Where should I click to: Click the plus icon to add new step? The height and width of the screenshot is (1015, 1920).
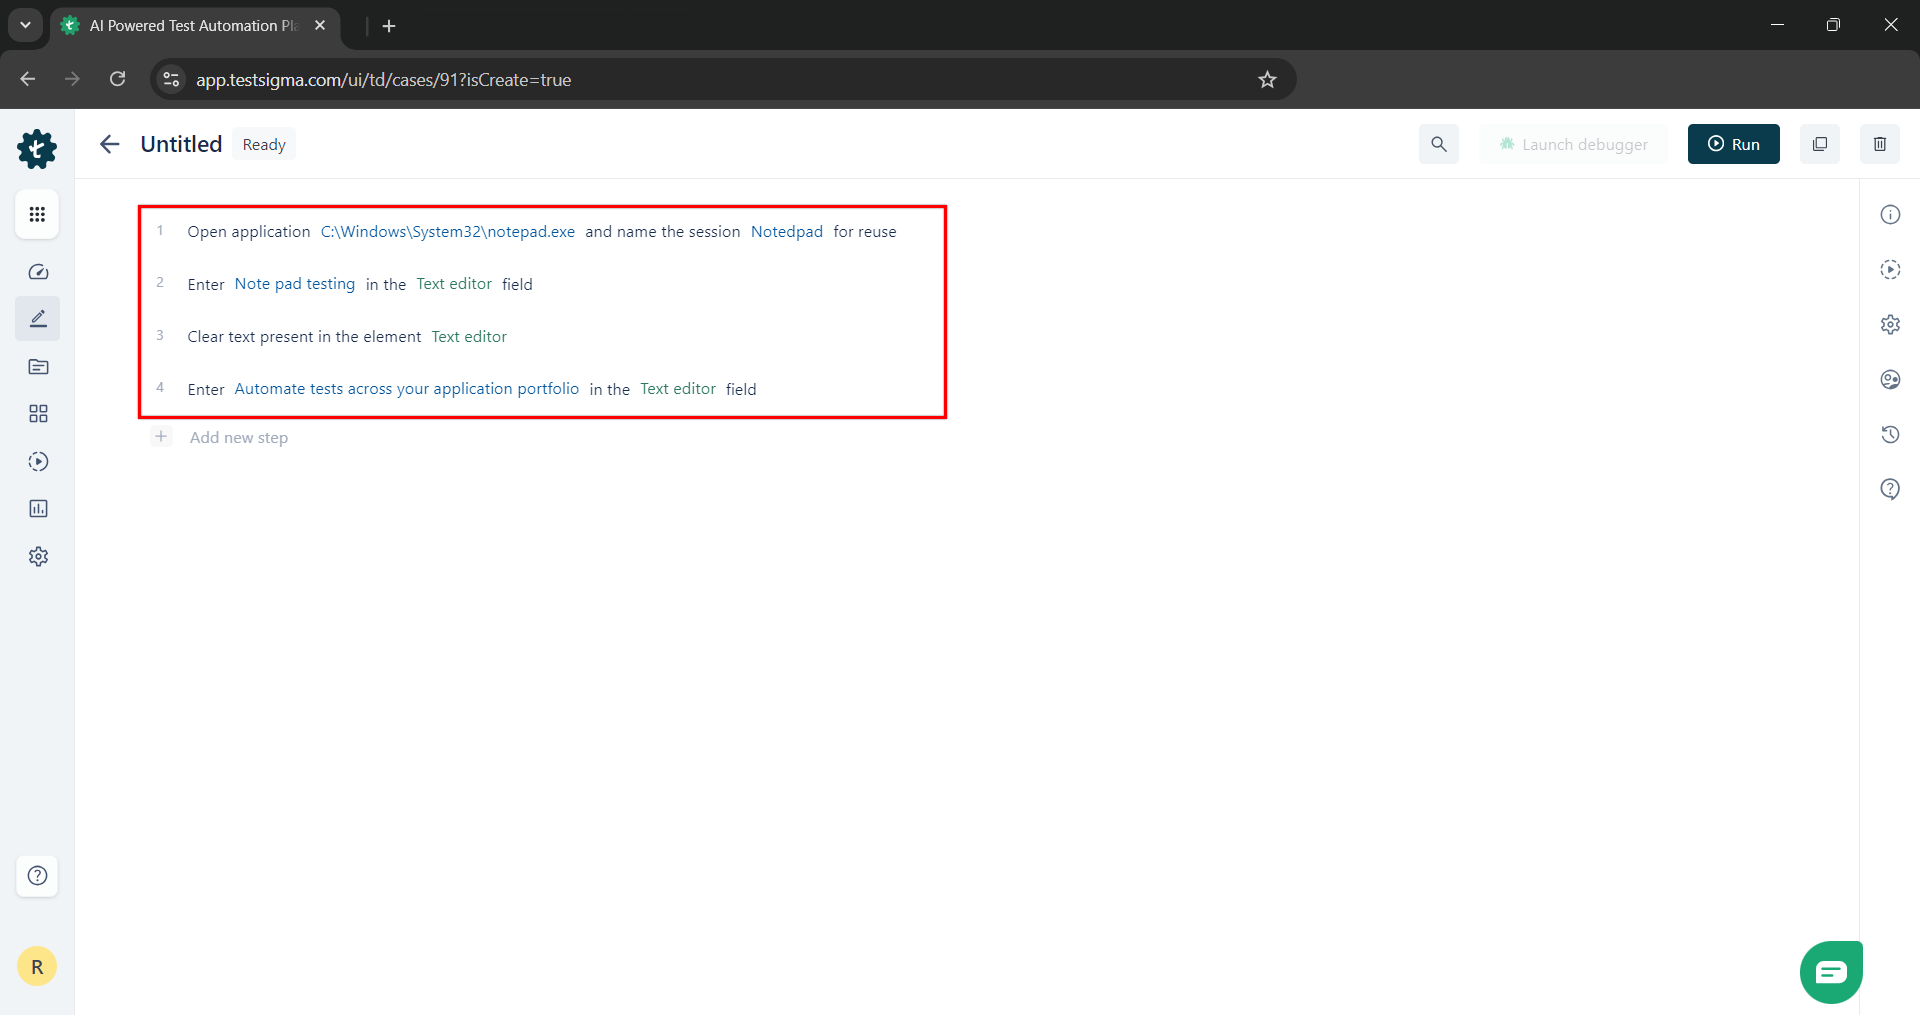pyautogui.click(x=161, y=437)
